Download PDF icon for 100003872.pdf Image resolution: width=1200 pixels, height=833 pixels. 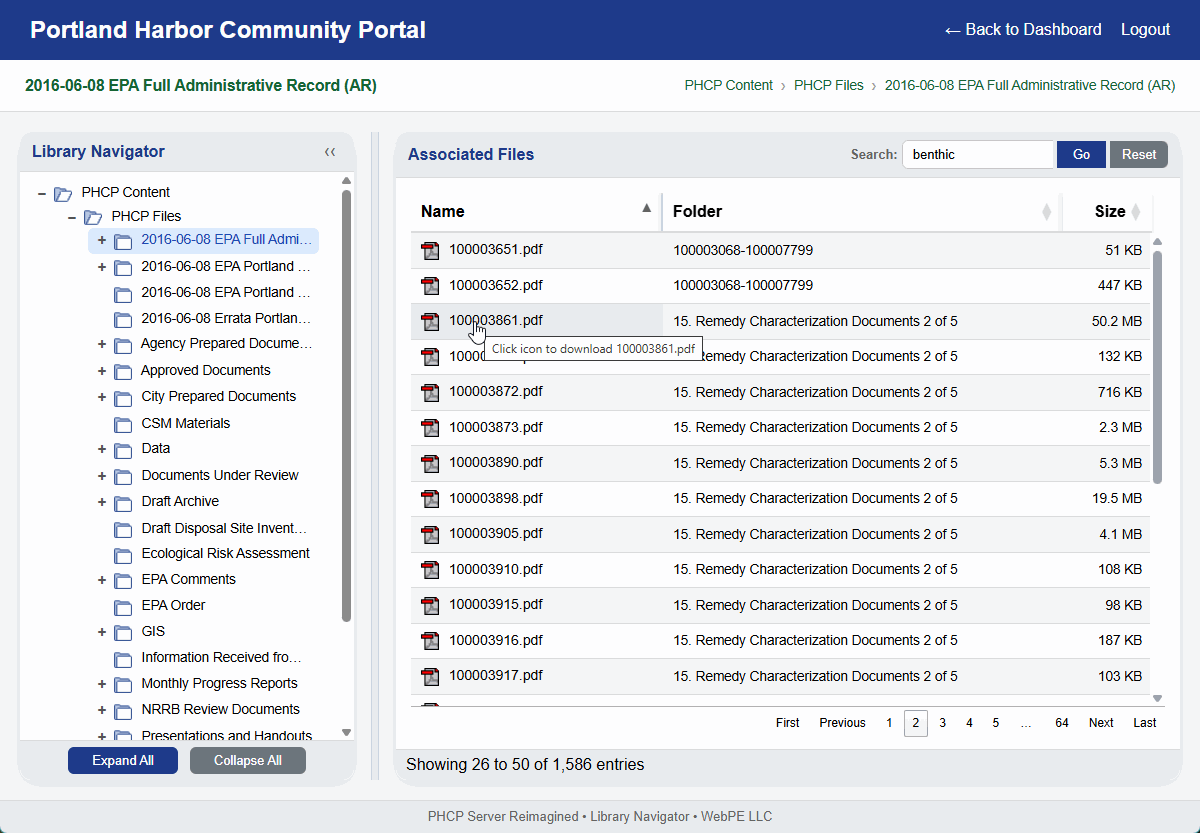pyautogui.click(x=430, y=392)
